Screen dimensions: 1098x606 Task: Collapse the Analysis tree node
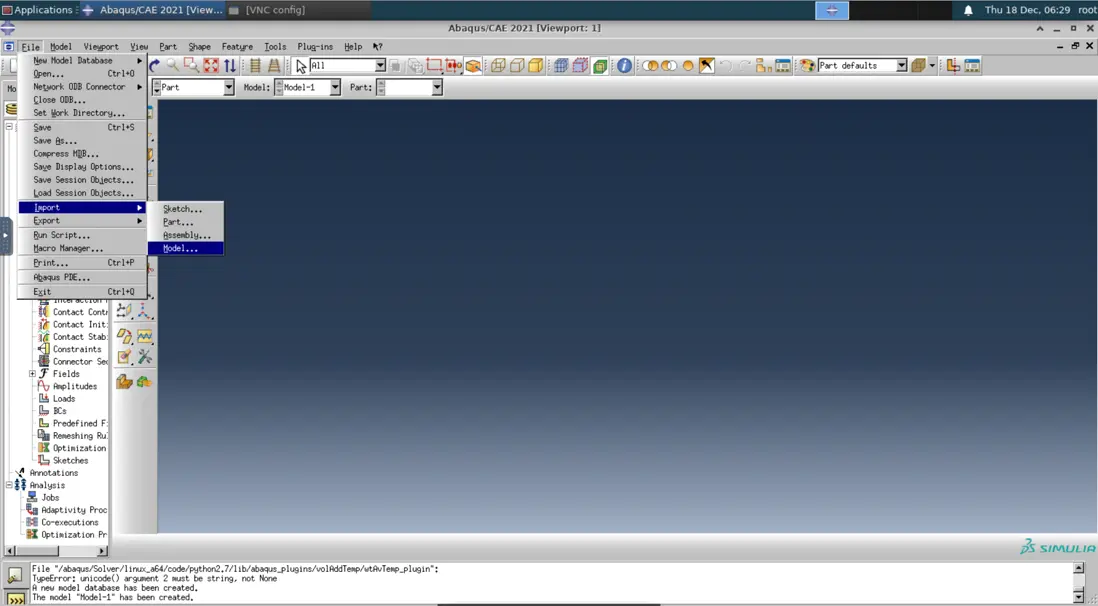(x=9, y=485)
